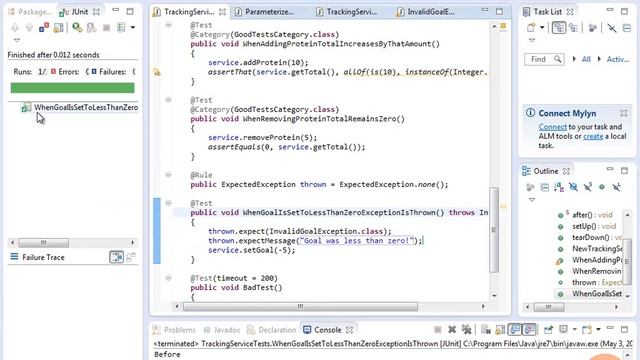Viewport: 640px width, 360px height.
Task: Click the JUnit results horizontal scrollbar thumb
Action: pyautogui.click(x=44, y=243)
